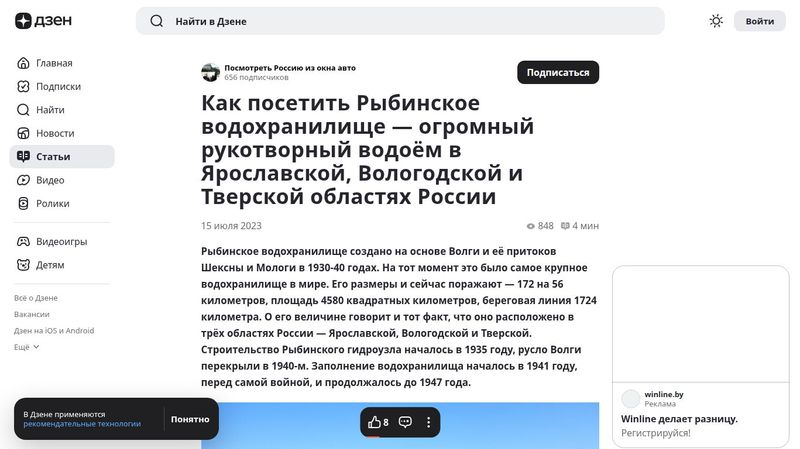The width and height of the screenshot is (800, 449).
Task: Open the Новости section
Action: [55, 133]
